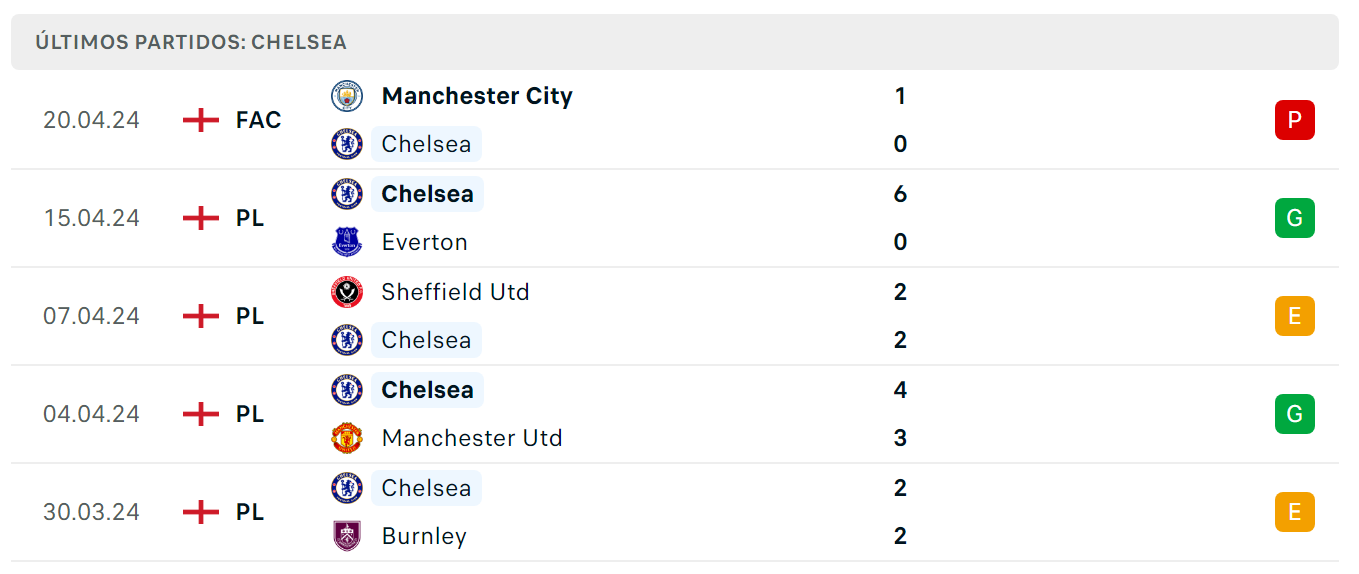Click the Manchester Utd club crest

(347, 438)
